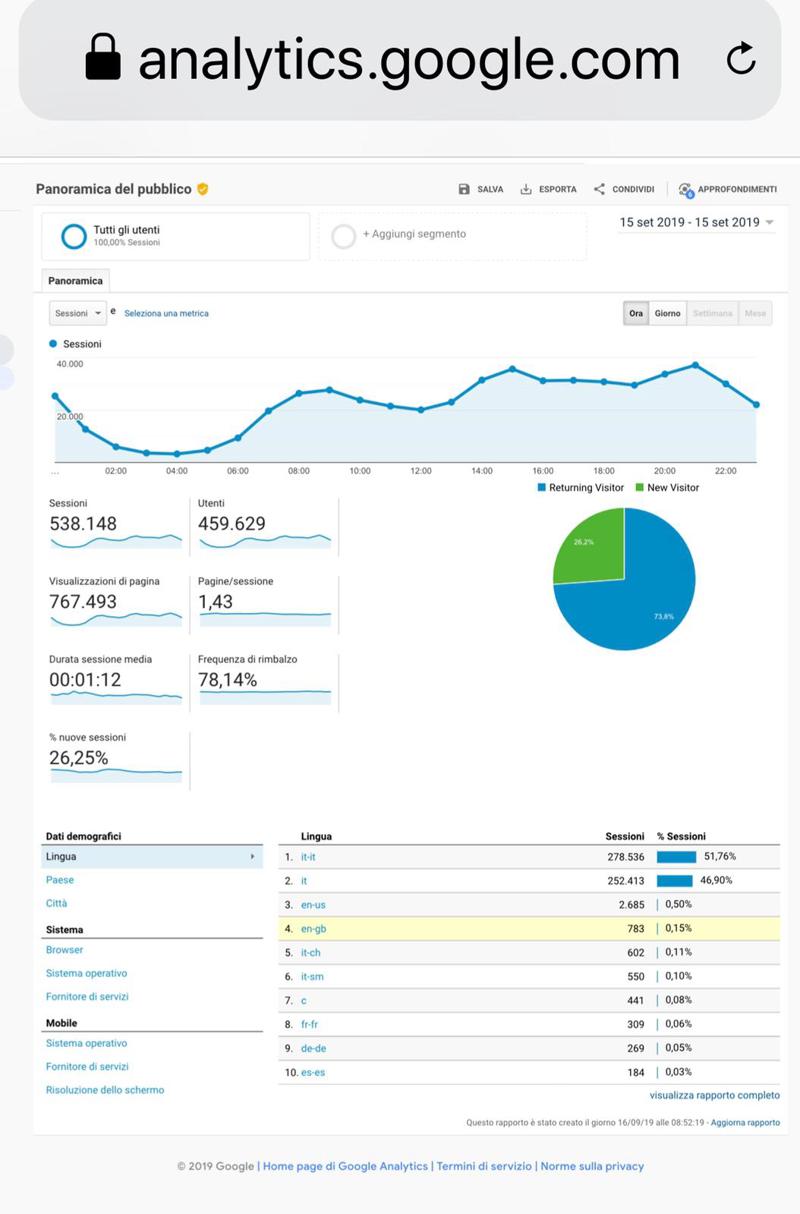Click the Utenti sparkline with value 459.629
This screenshot has width=800, height=1214.
point(265,541)
